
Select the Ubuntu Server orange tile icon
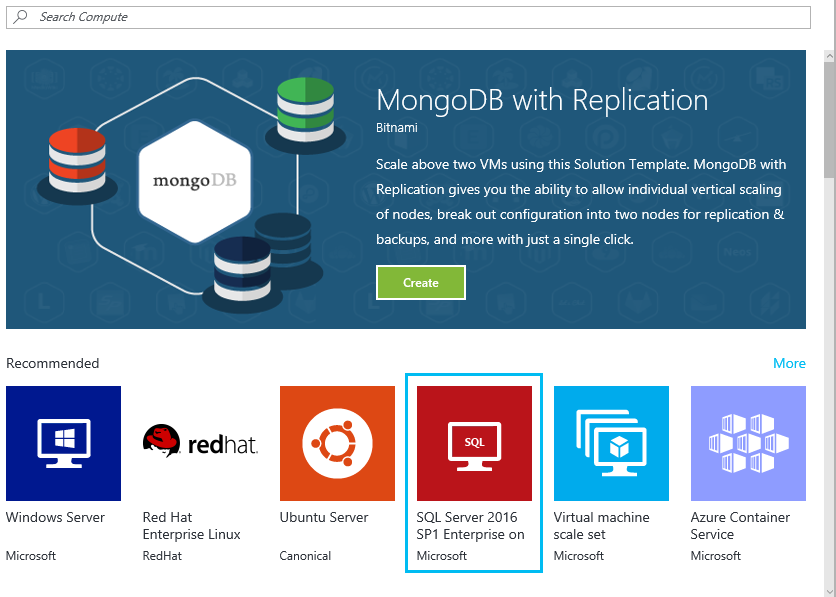click(337, 443)
